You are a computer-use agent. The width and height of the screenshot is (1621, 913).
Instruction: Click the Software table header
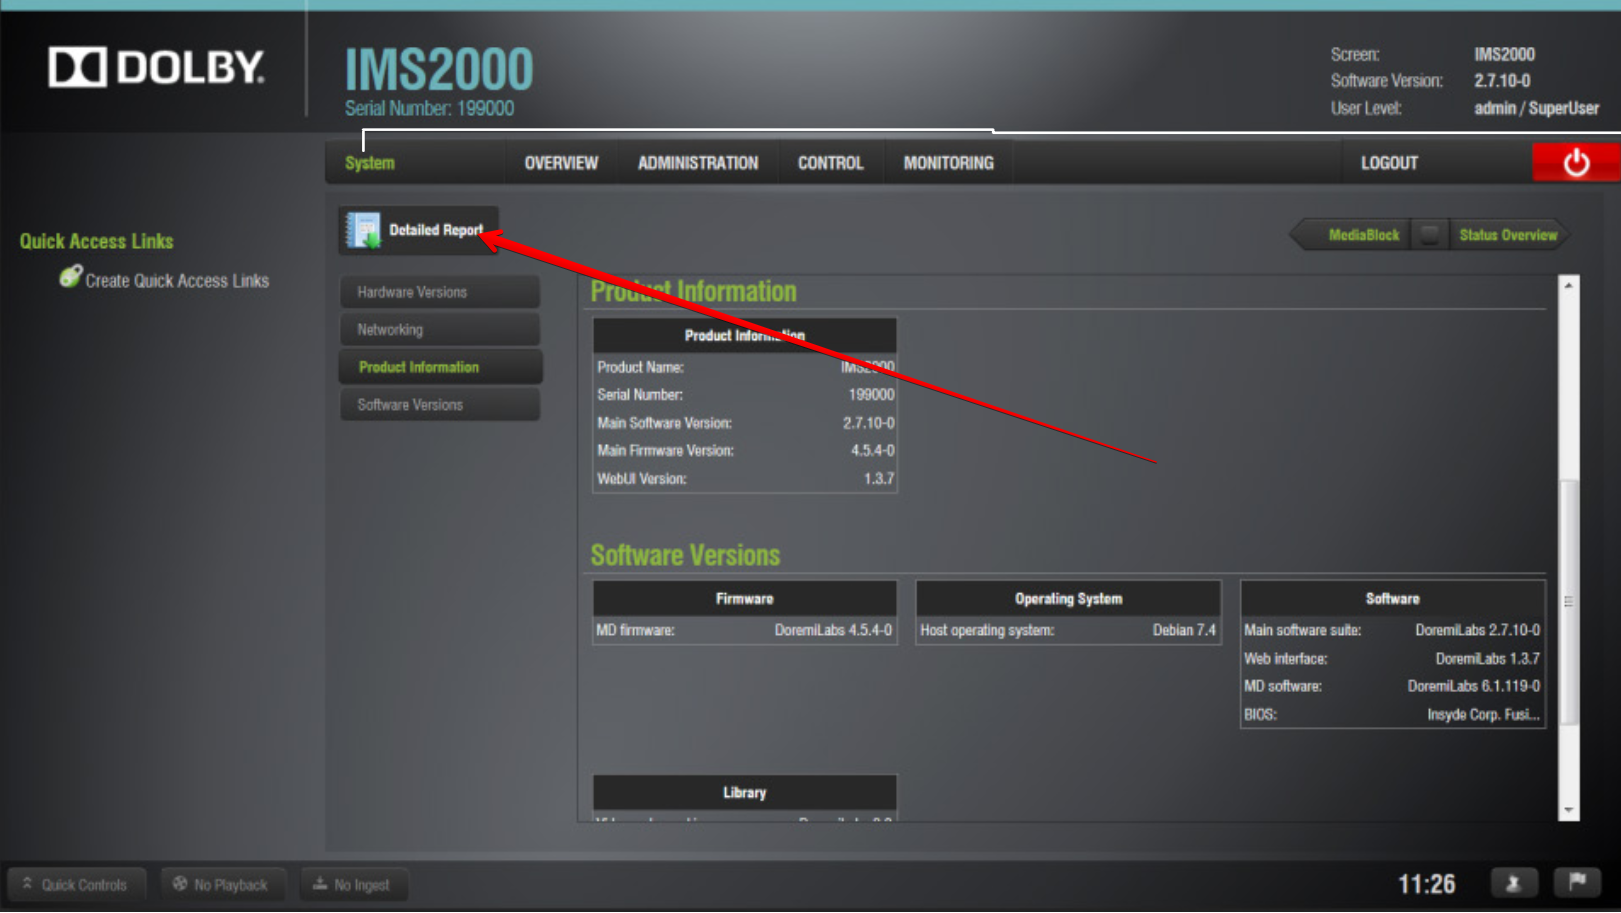click(1393, 599)
